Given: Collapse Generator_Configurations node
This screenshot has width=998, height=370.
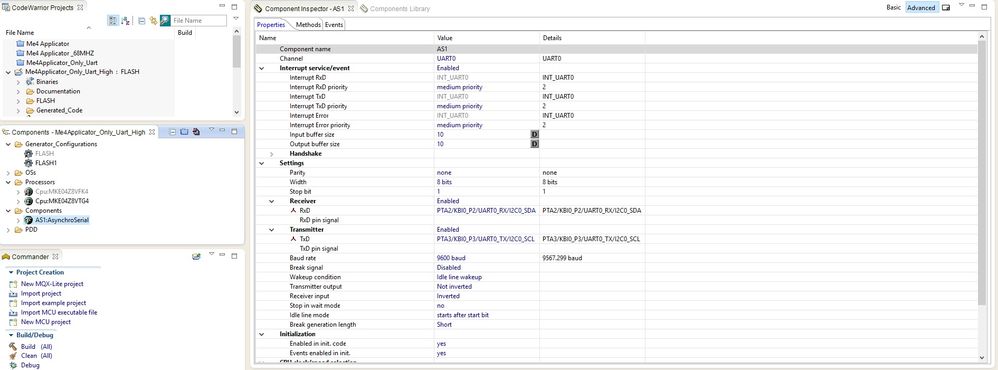Looking at the screenshot, I should coord(8,144).
